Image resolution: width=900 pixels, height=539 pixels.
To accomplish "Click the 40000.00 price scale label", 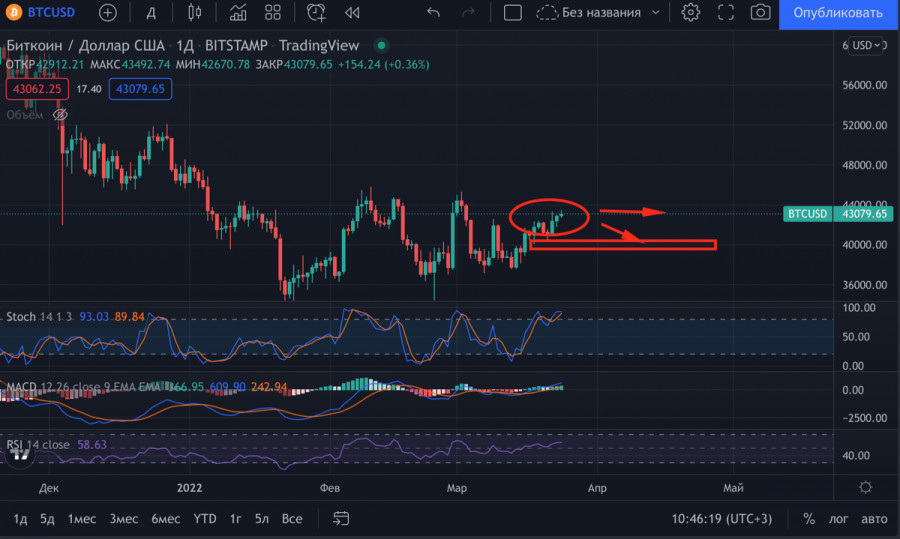I will (864, 245).
